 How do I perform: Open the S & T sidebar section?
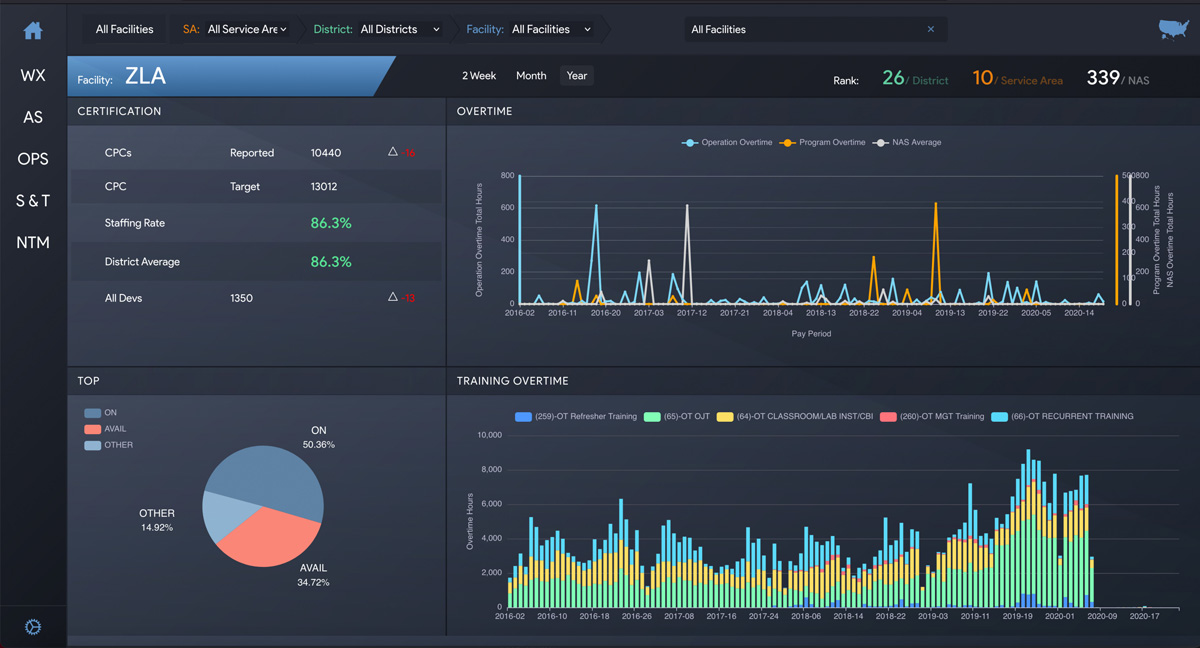33,201
